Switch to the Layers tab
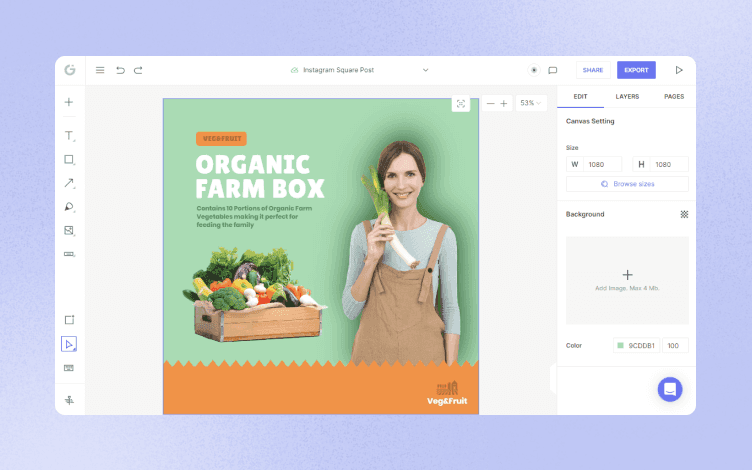Viewport: 752px width, 470px height. click(627, 97)
